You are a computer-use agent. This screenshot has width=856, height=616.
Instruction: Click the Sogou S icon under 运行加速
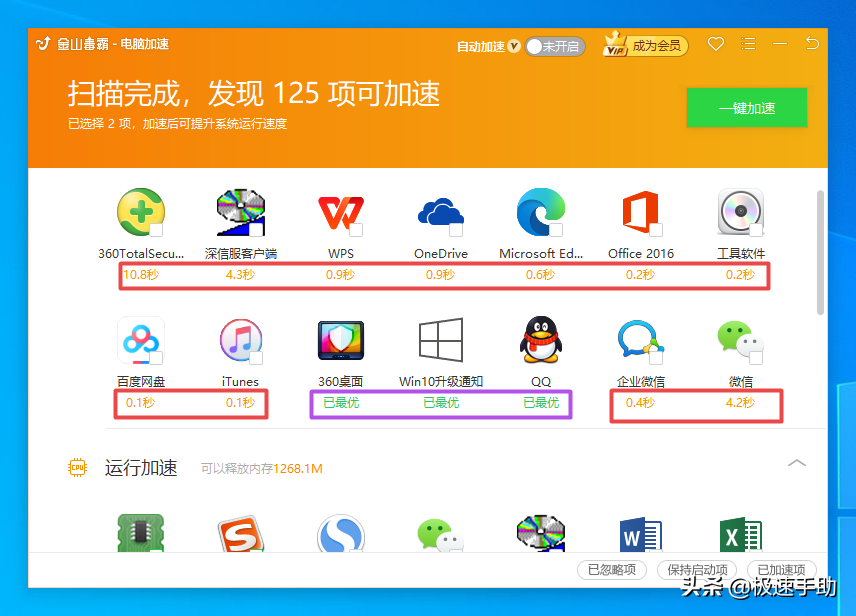[x=241, y=533]
